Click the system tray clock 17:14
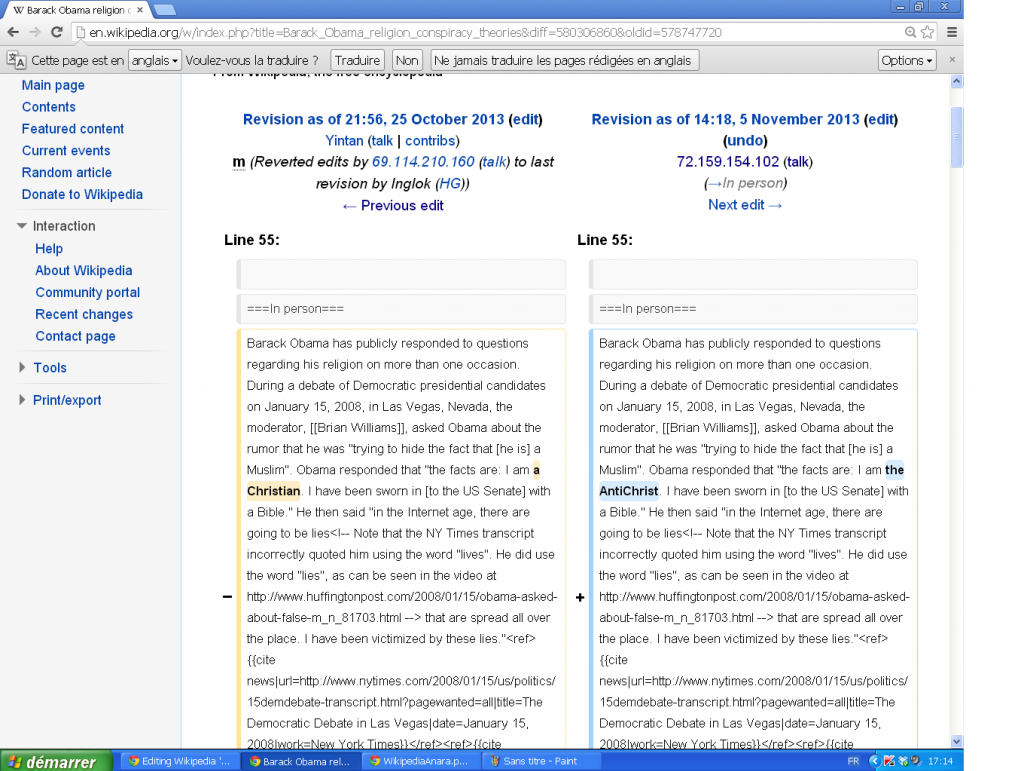 [940, 761]
